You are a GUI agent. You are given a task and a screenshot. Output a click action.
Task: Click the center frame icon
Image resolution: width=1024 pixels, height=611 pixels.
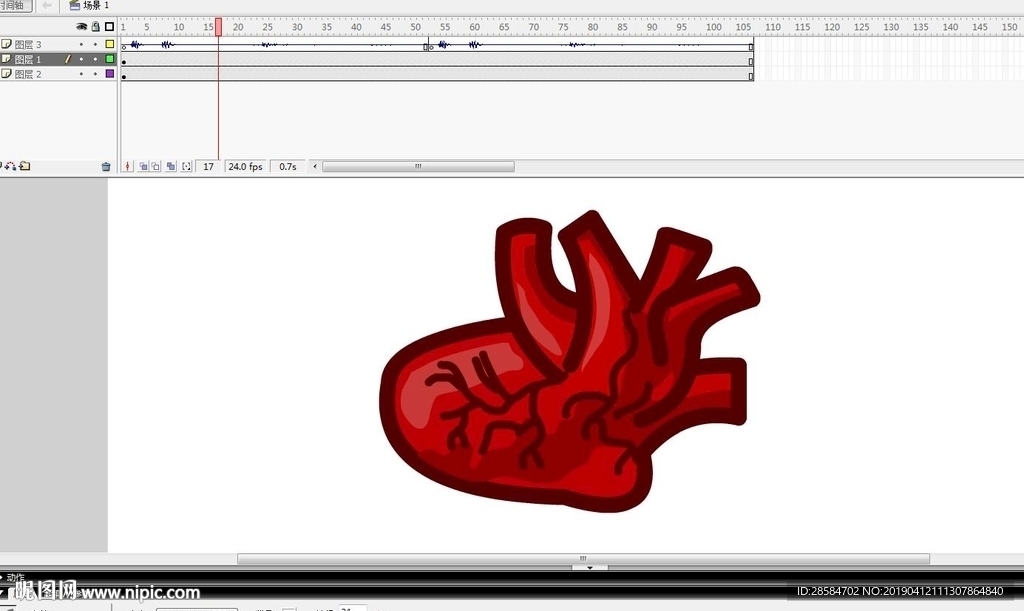click(127, 166)
